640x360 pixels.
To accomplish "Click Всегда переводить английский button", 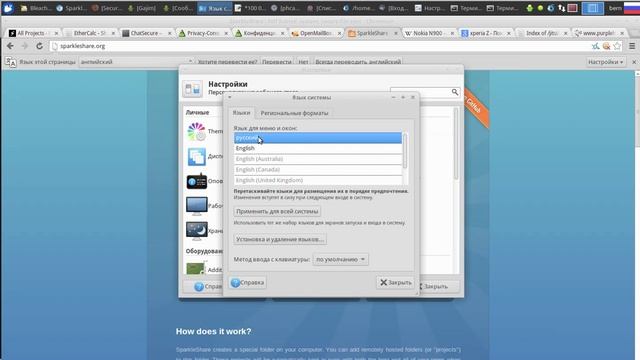I will pos(358,62).
